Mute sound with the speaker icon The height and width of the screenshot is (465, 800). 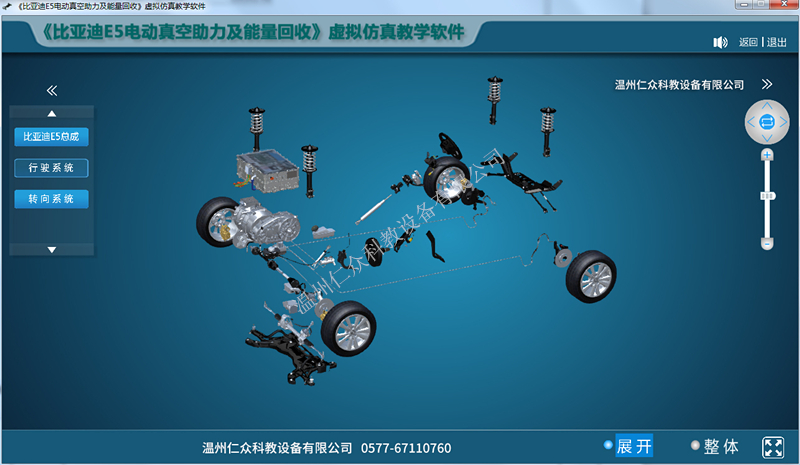[x=720, y=42]
